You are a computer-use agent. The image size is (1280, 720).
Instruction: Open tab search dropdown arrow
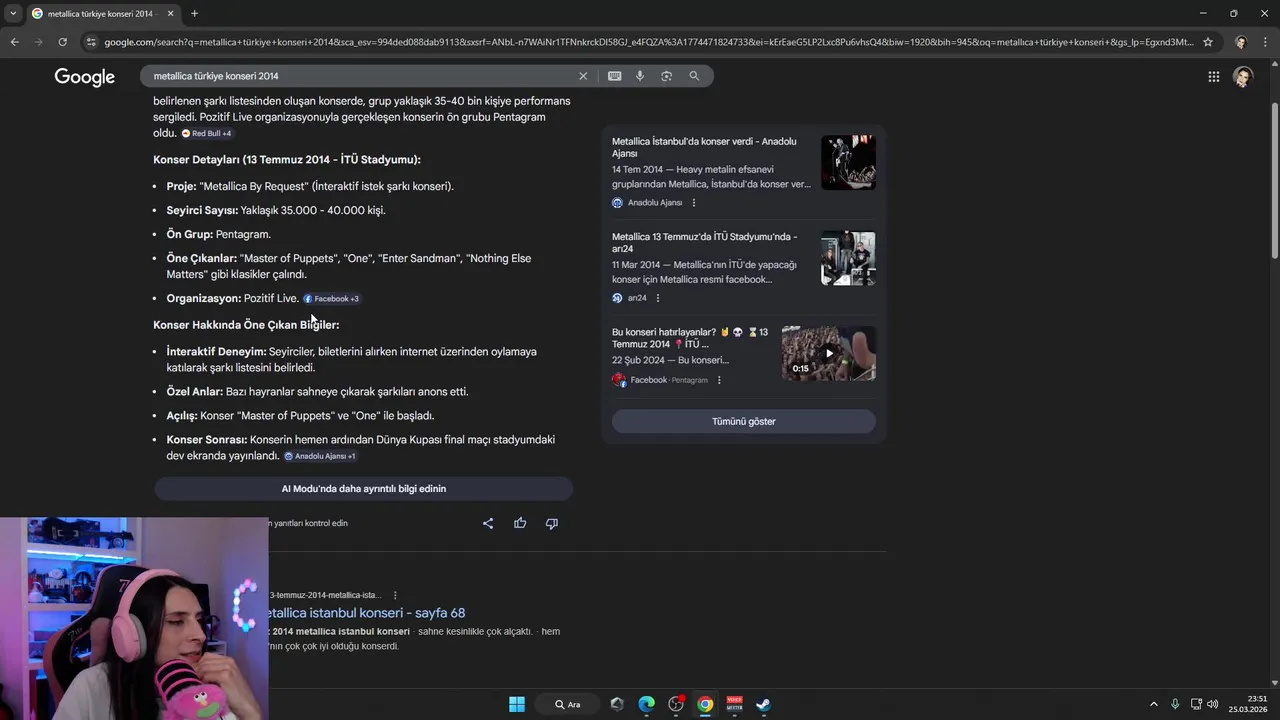point(13,13)
